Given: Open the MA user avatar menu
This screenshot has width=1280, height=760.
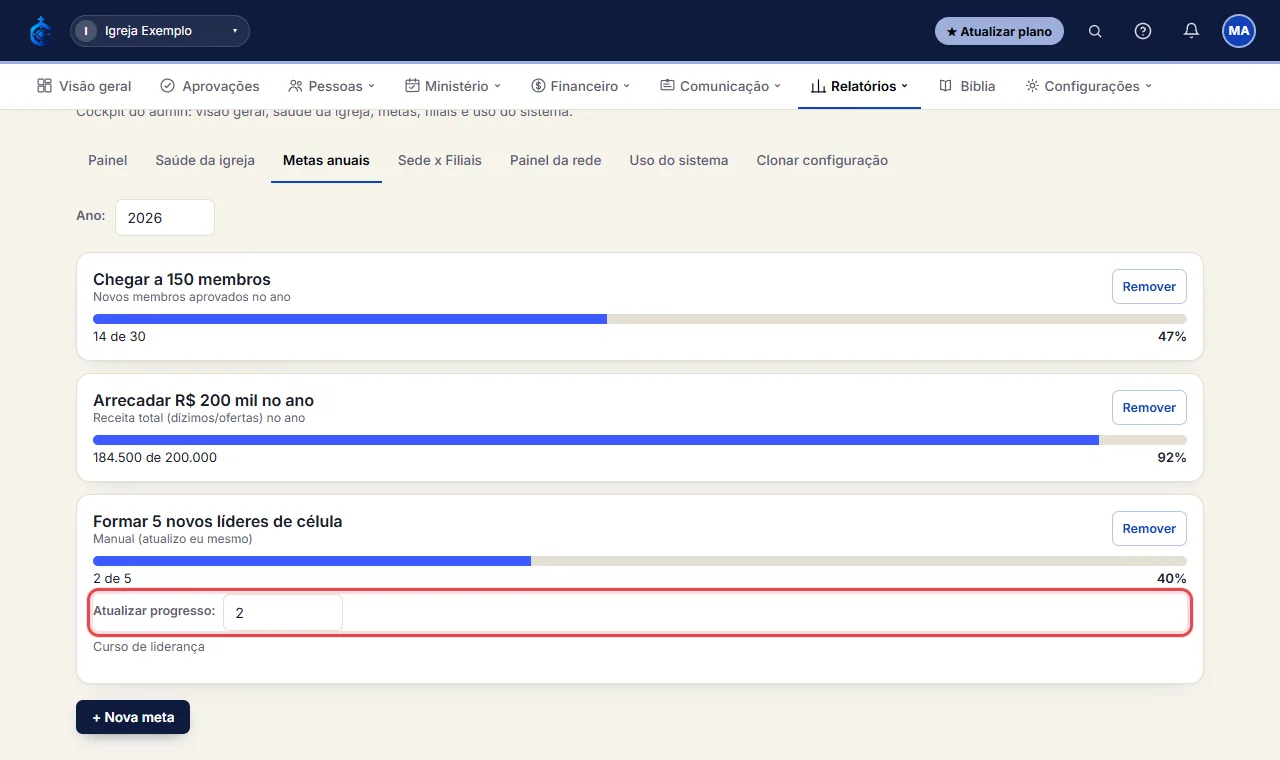Looking at the screenshot, I should (x=1239, y=31).
